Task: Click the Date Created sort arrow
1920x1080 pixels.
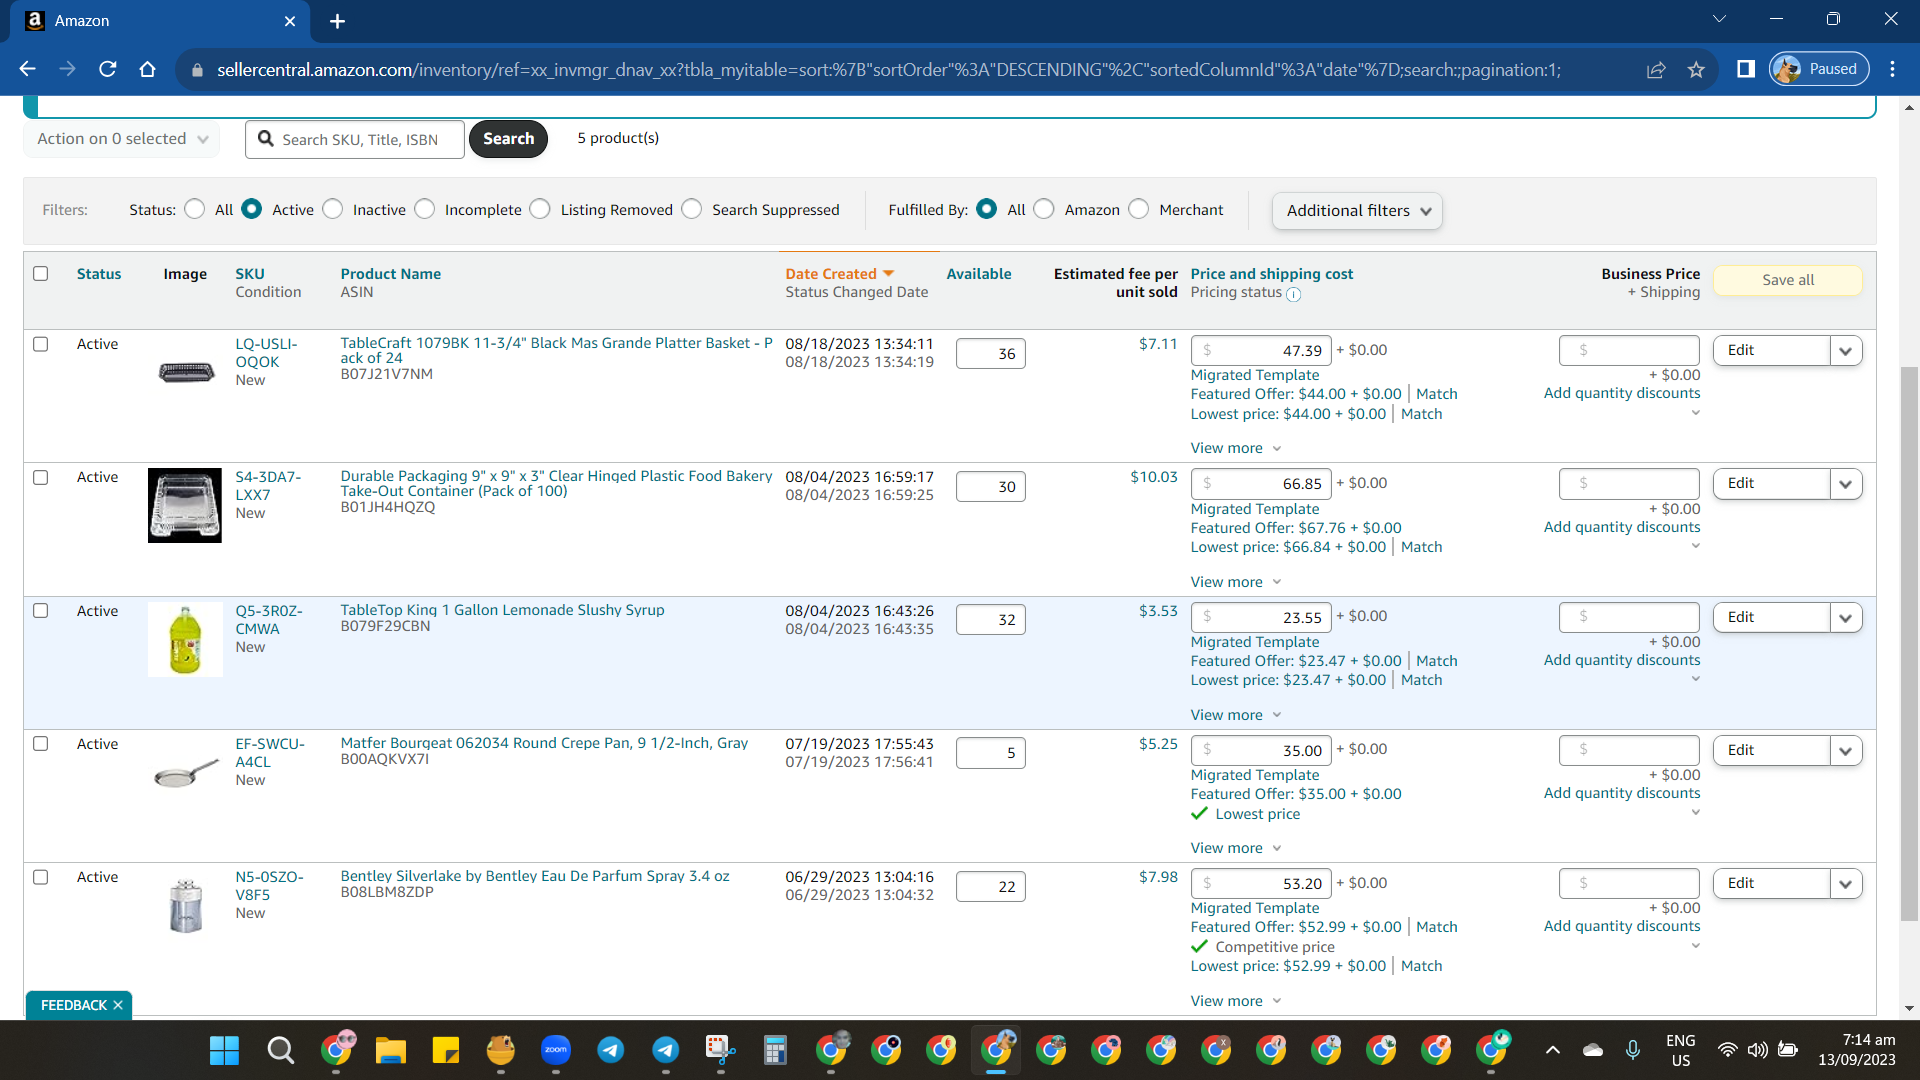Action: 888,274
